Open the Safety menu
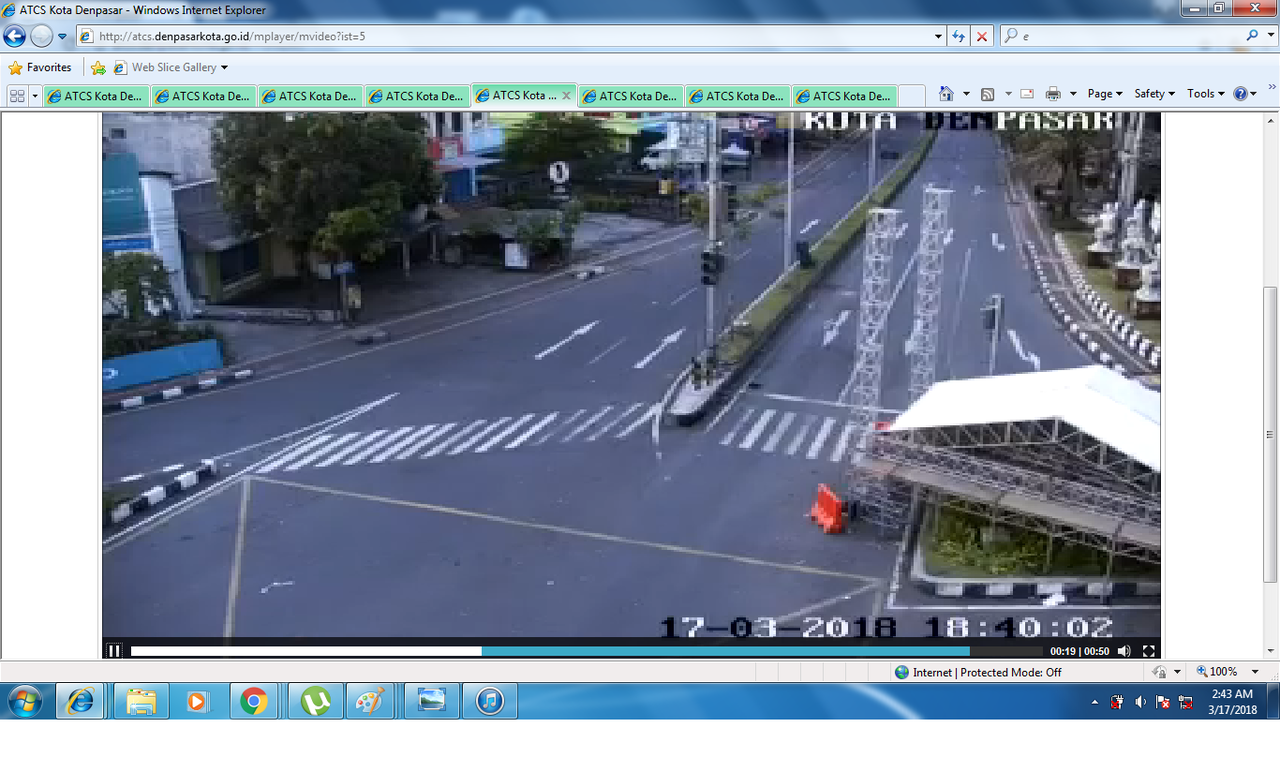Image resolution: width=1280 pixels, height=772 pixels. pyautogui.click(x=1156, y=94)
